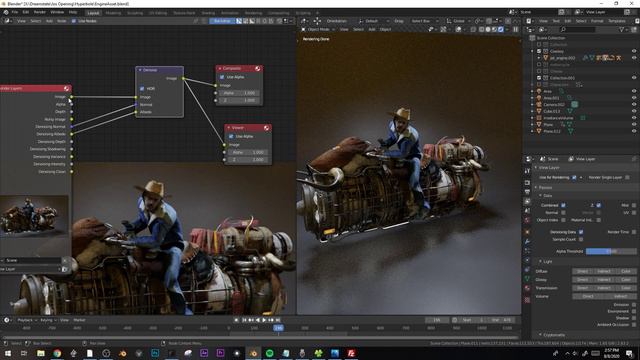Adjust Alpha value on Composite node
This screenshot has width=640, height=360.
point(239,93)
